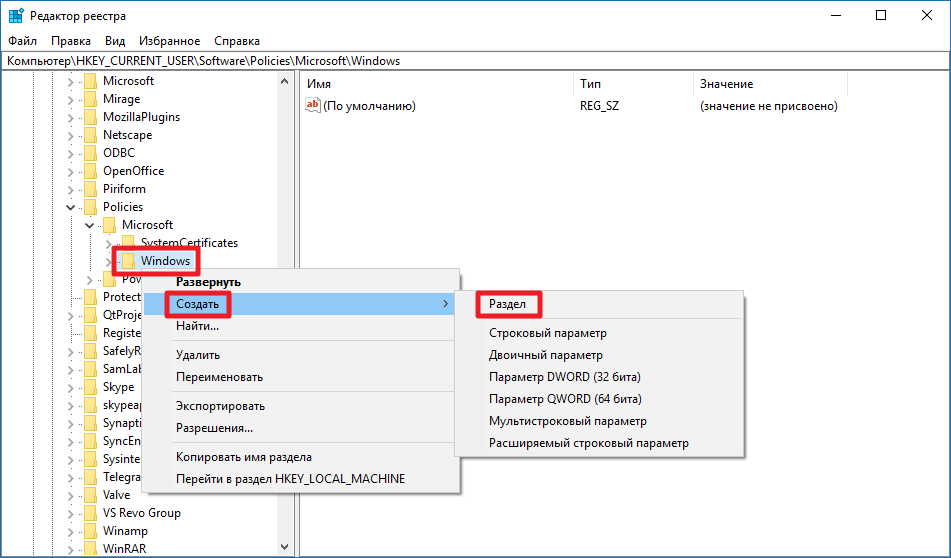Choose Перейти в раздел HKEY_LOCAL_MACHINE

[x=291, y=479]
